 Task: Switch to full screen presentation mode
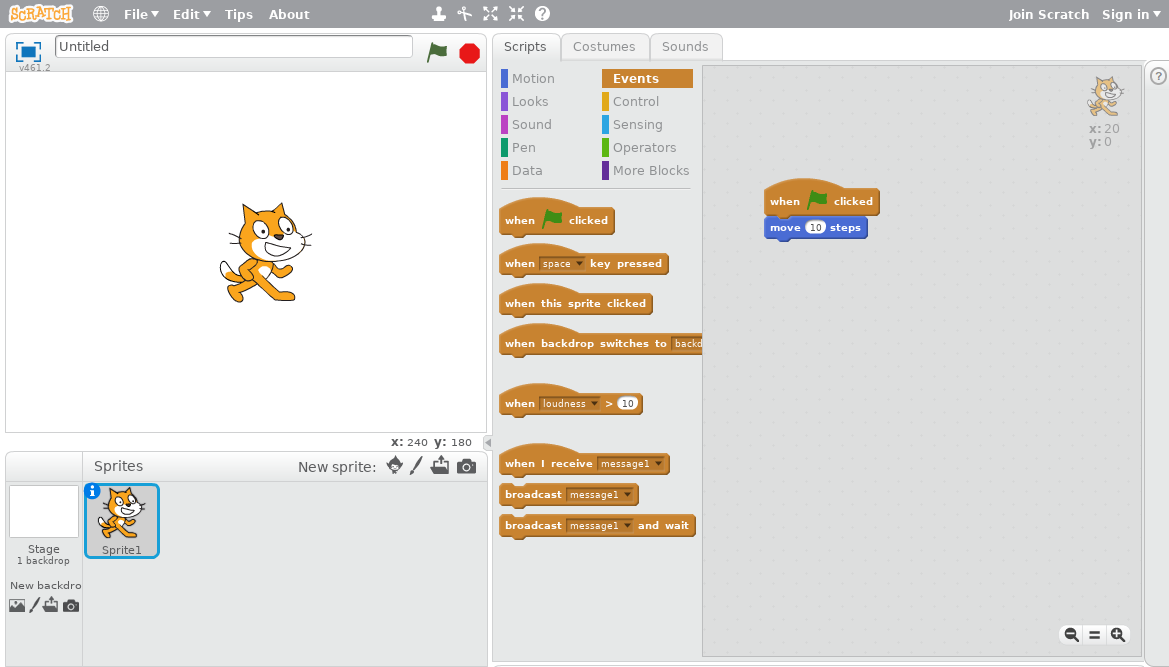(x=28, y=51)
